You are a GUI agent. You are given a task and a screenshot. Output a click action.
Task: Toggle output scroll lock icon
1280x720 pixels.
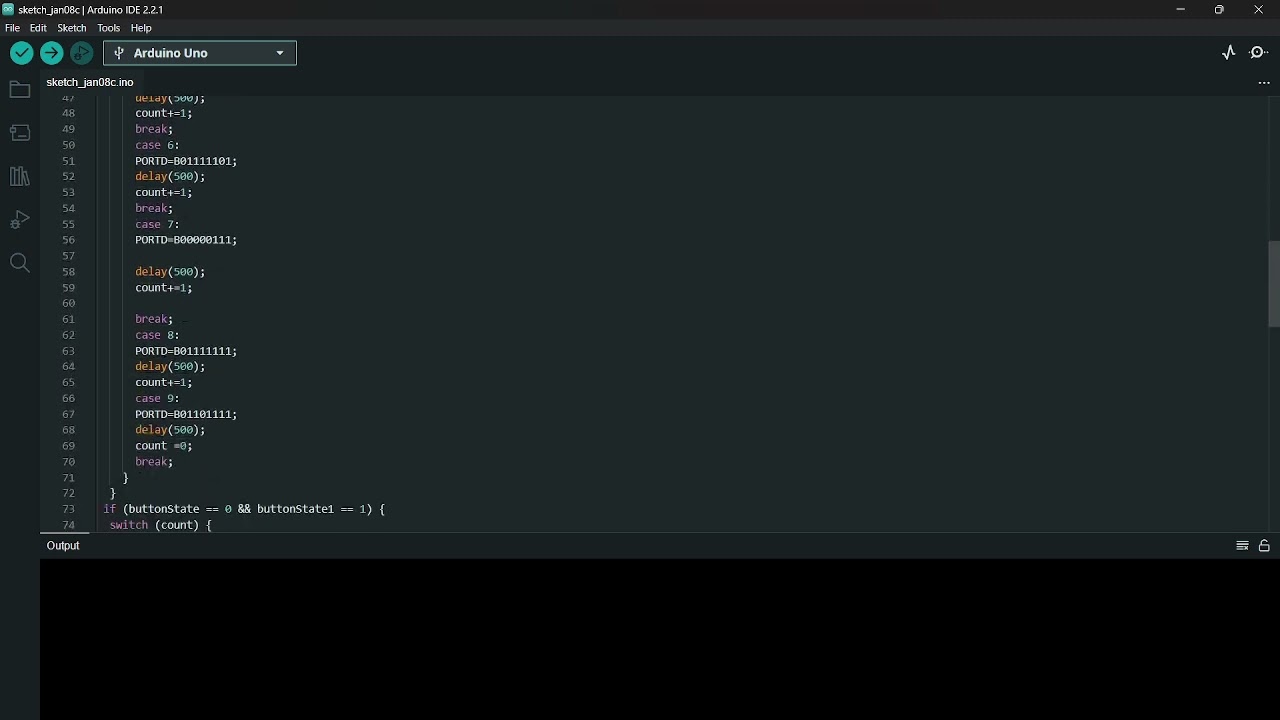click(x=1264, y=546)
